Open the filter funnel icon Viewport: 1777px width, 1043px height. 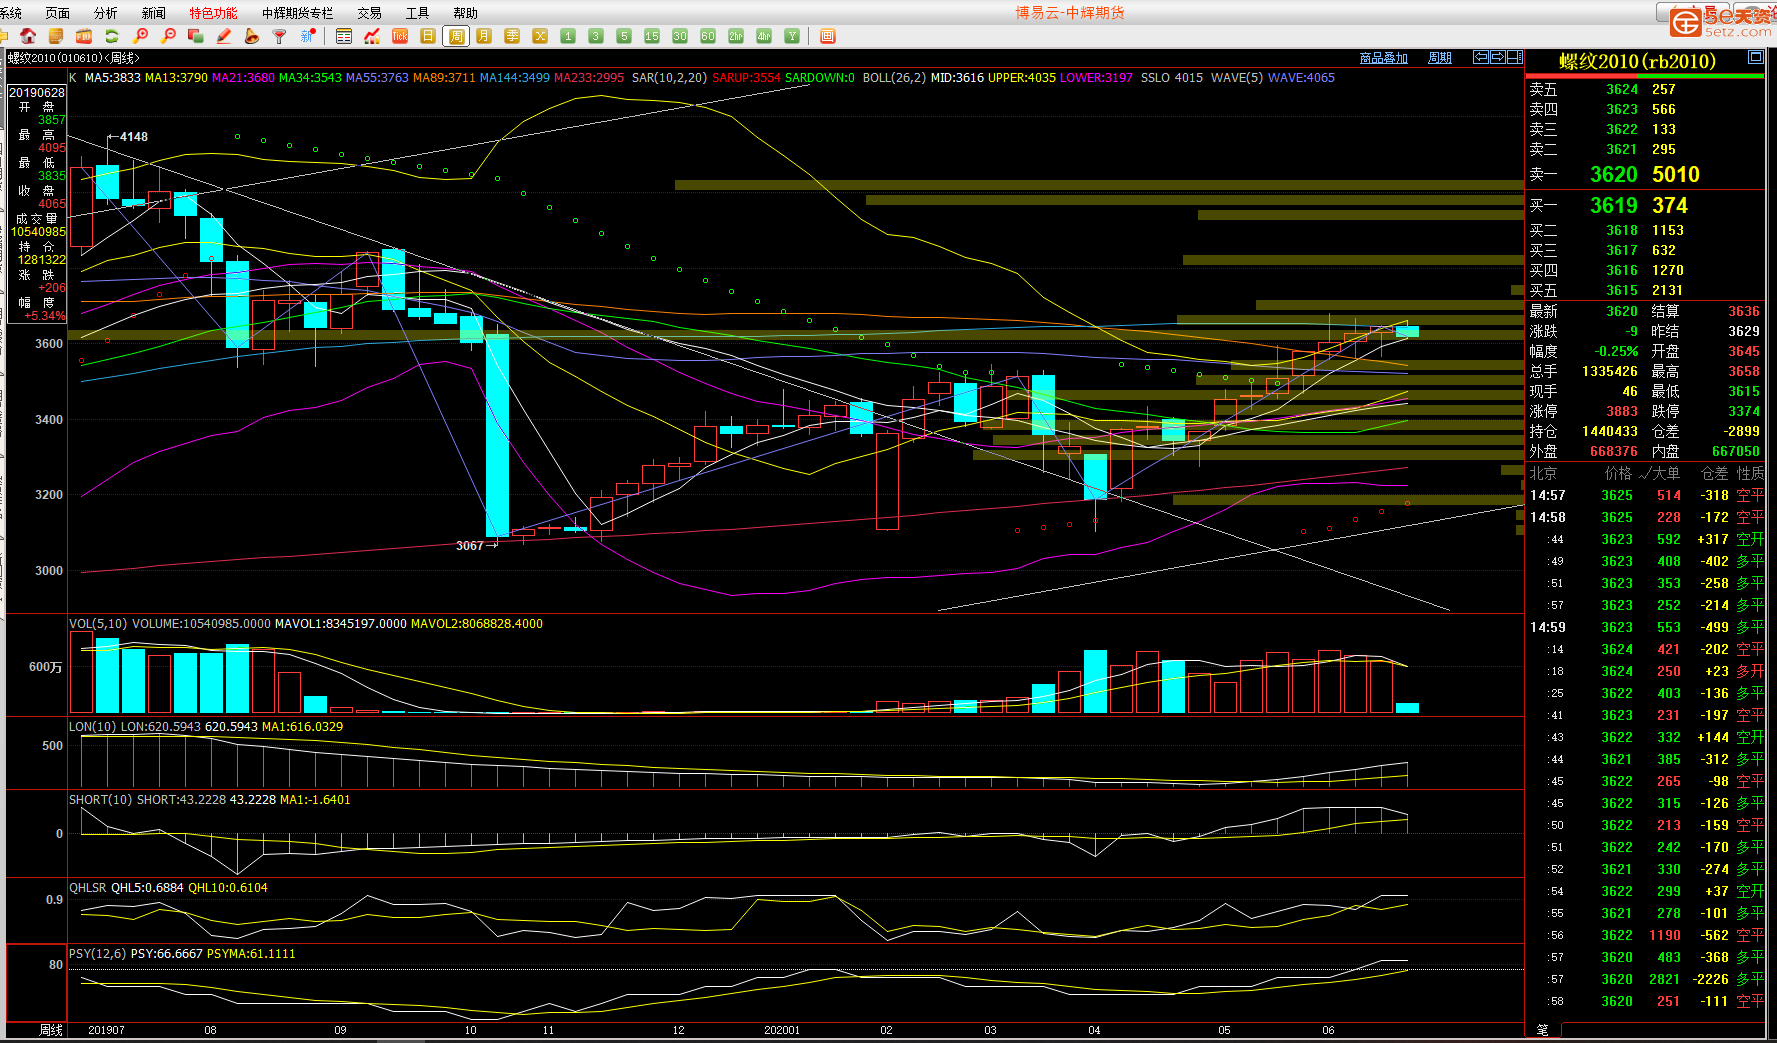pos(280,36)
